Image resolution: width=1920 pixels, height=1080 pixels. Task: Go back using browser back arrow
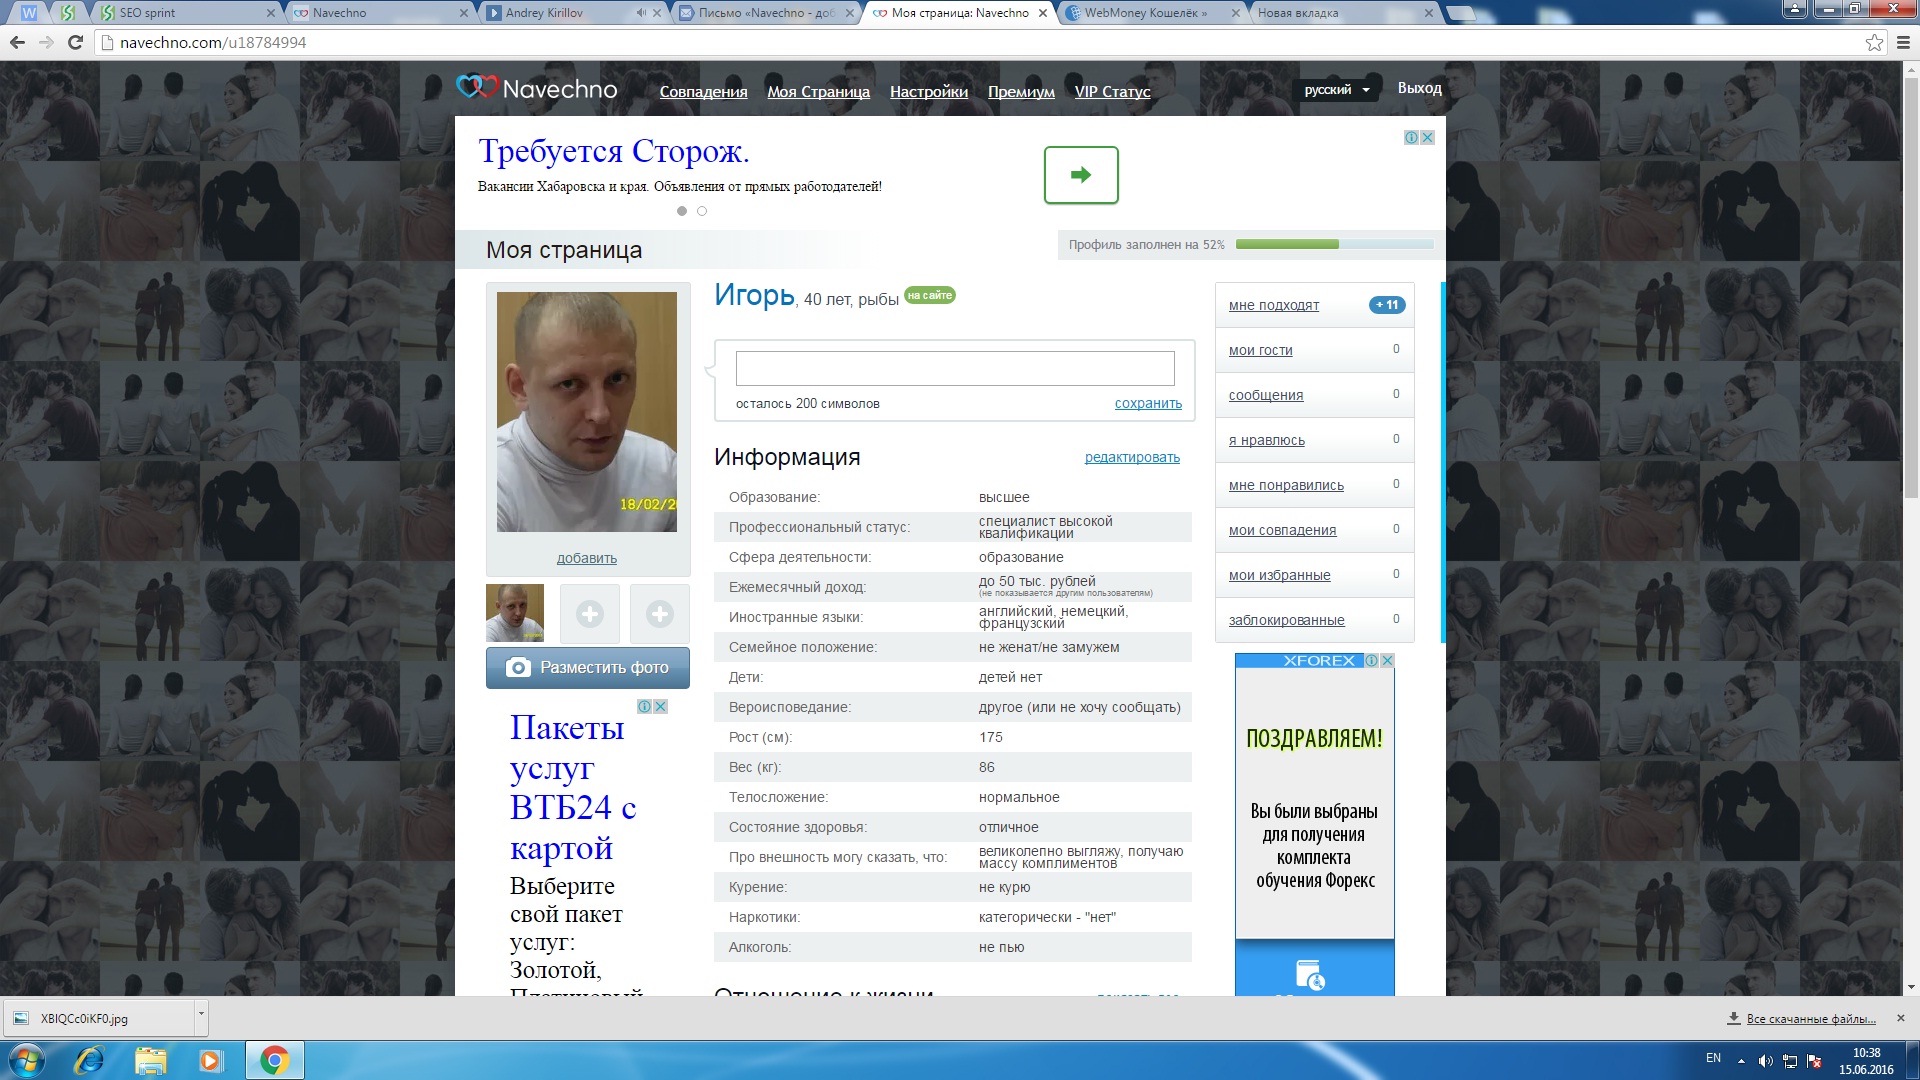[x=17, y=42]
